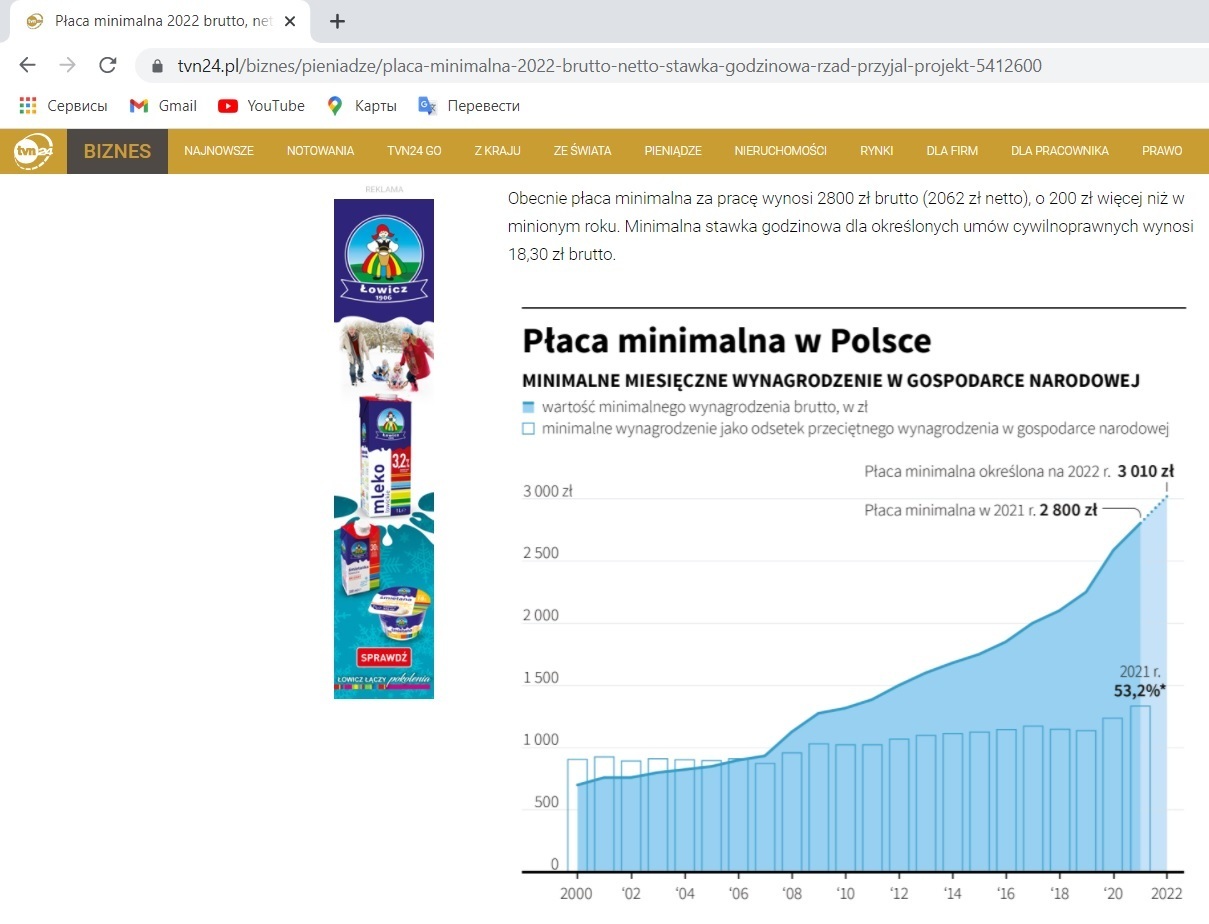Reload the page with refresh icon

107,66
